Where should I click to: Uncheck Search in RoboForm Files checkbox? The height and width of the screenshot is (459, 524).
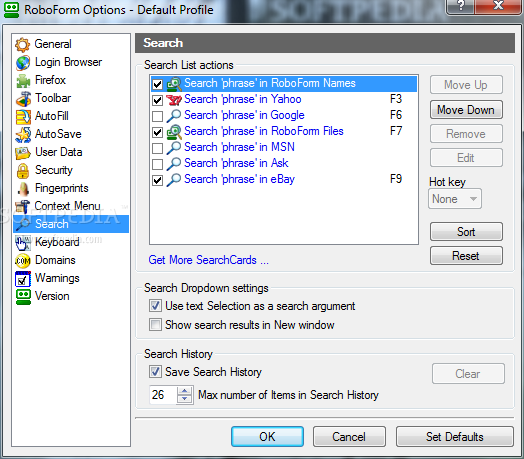point(157,132)
